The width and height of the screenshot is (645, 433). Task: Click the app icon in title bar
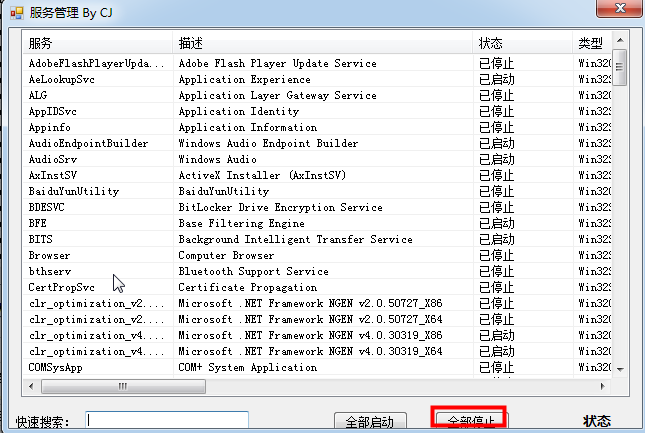tap(17, 13)
